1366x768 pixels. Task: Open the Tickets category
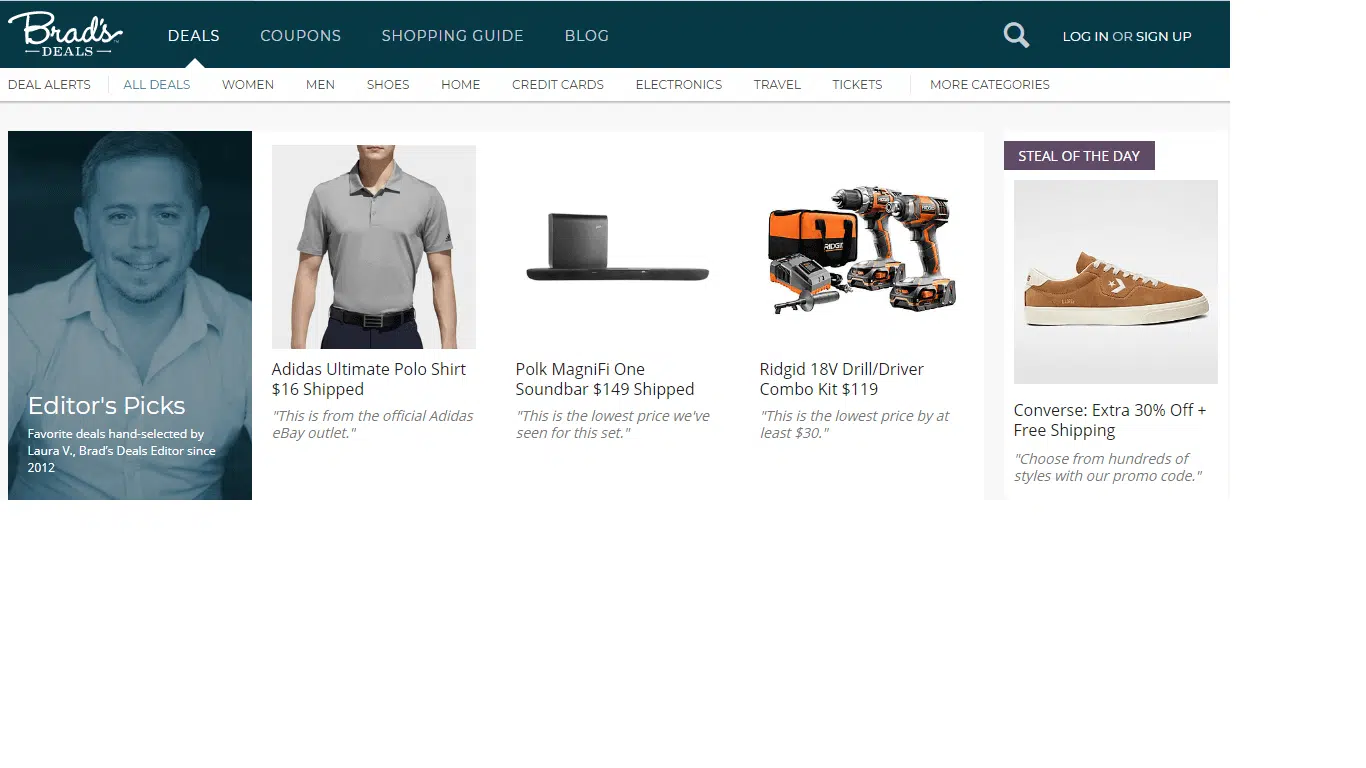[857, 85]
